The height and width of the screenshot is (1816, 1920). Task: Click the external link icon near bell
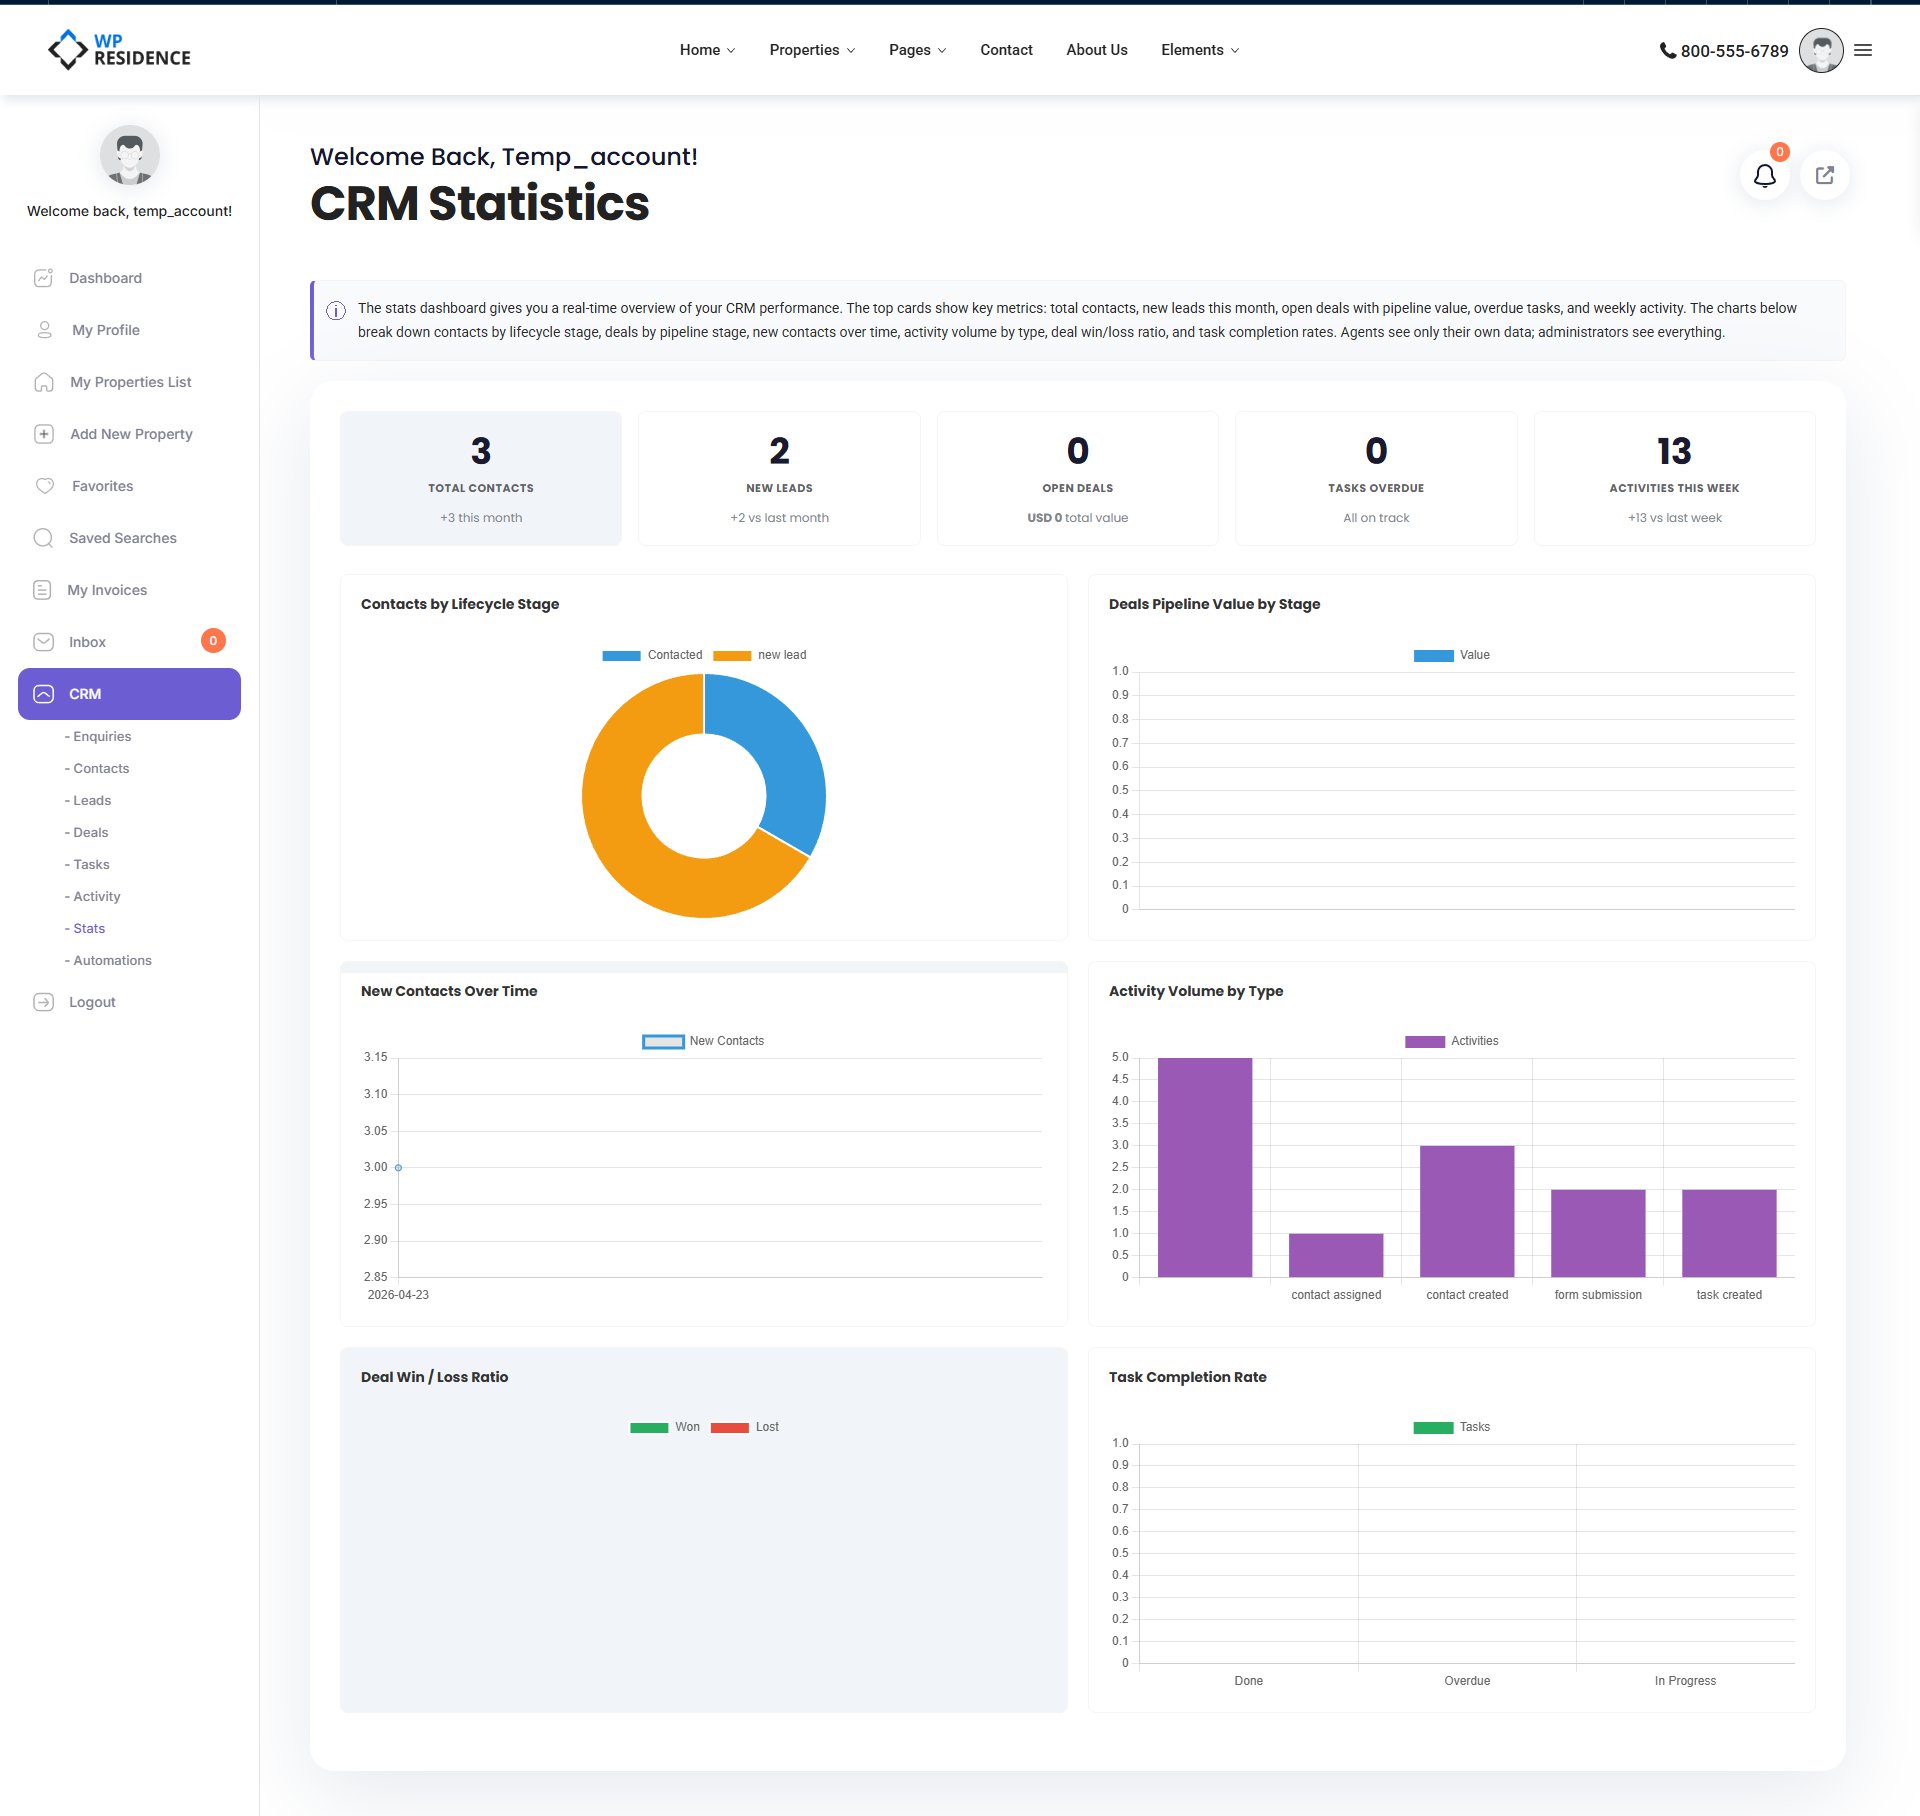click(x=1825, y=176)
